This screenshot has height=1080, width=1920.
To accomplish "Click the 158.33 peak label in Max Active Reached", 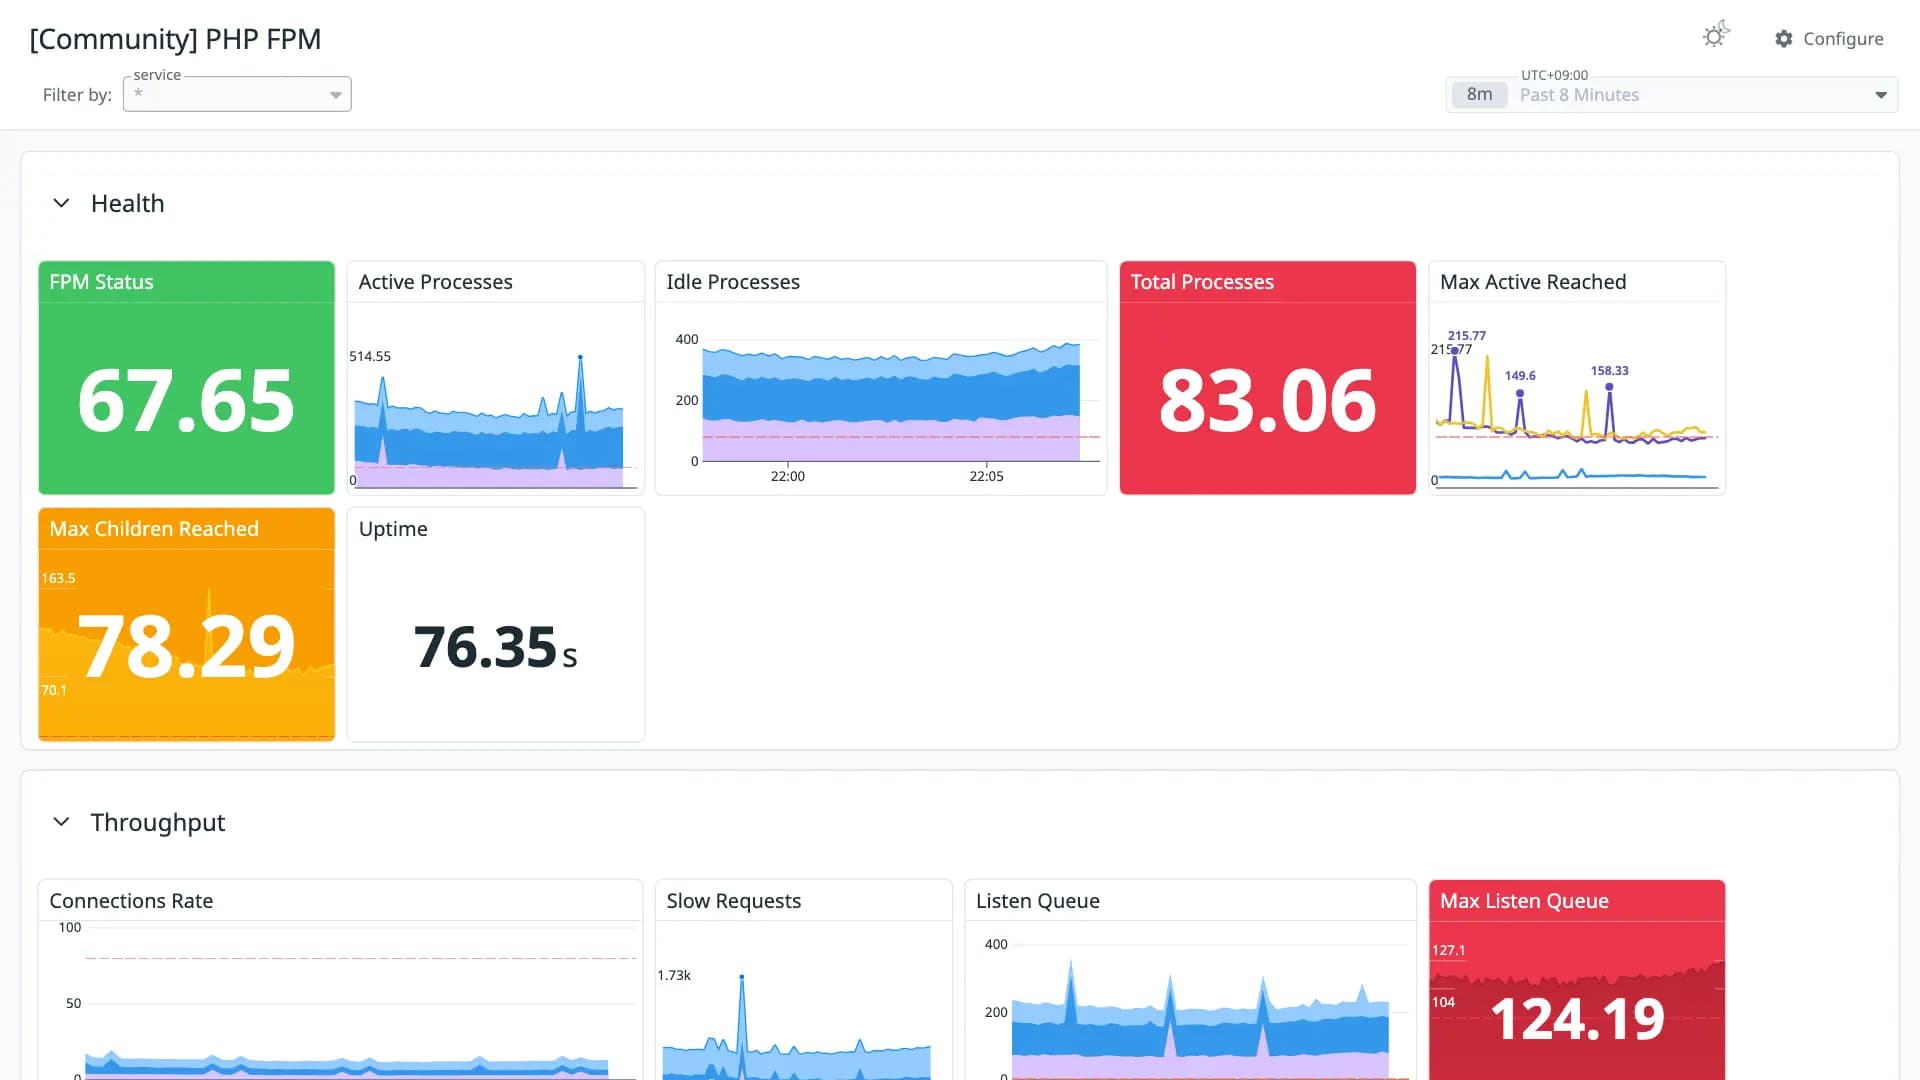I will [1609, 371].
